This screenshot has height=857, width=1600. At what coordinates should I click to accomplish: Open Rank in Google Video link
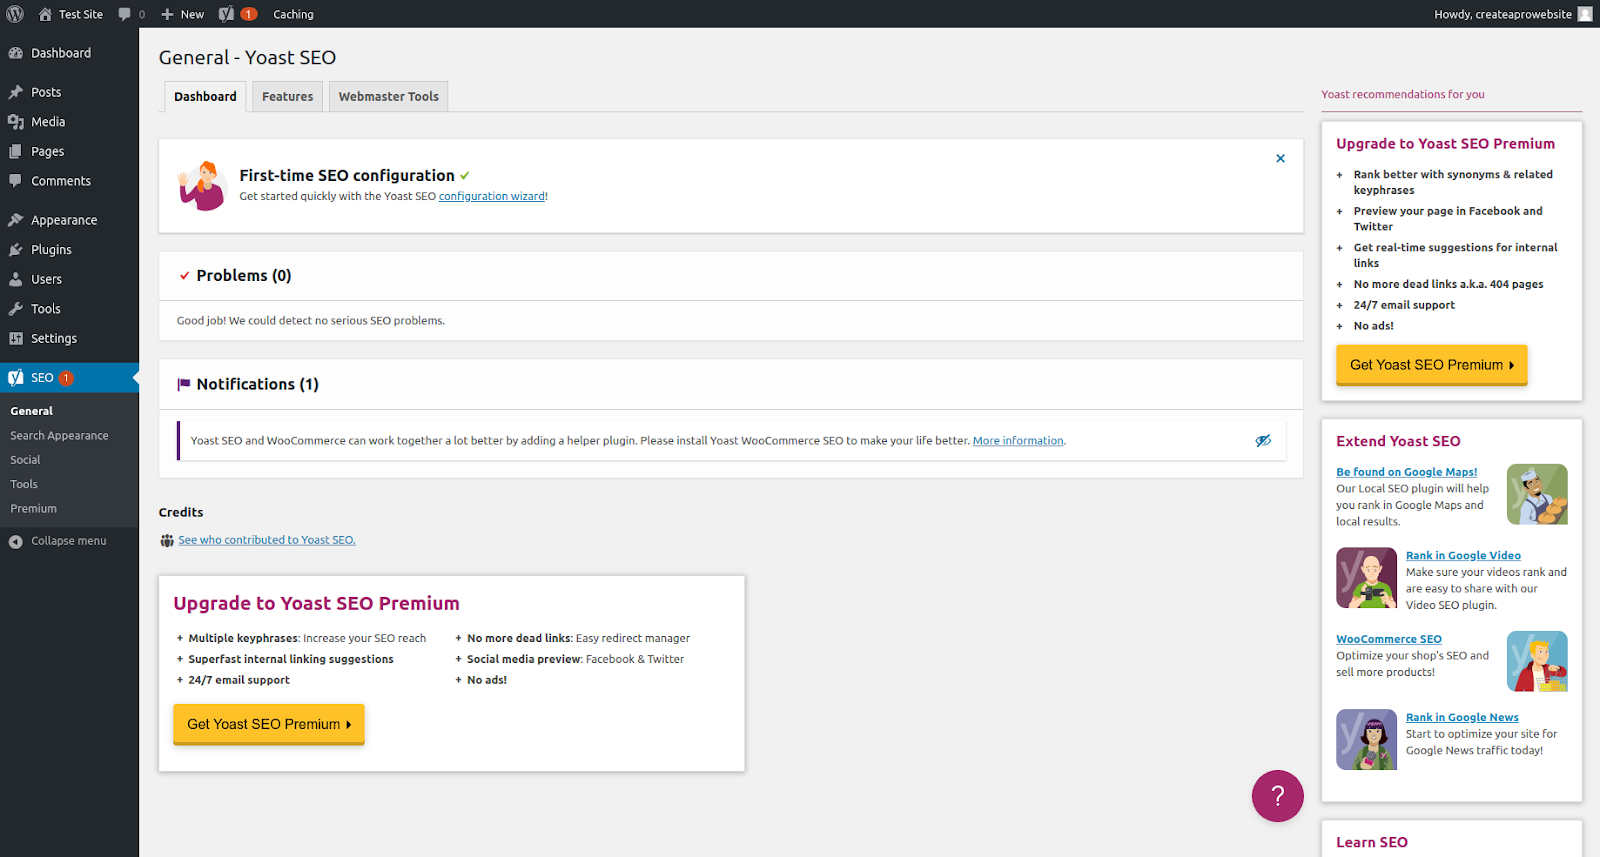[1463, 556]
